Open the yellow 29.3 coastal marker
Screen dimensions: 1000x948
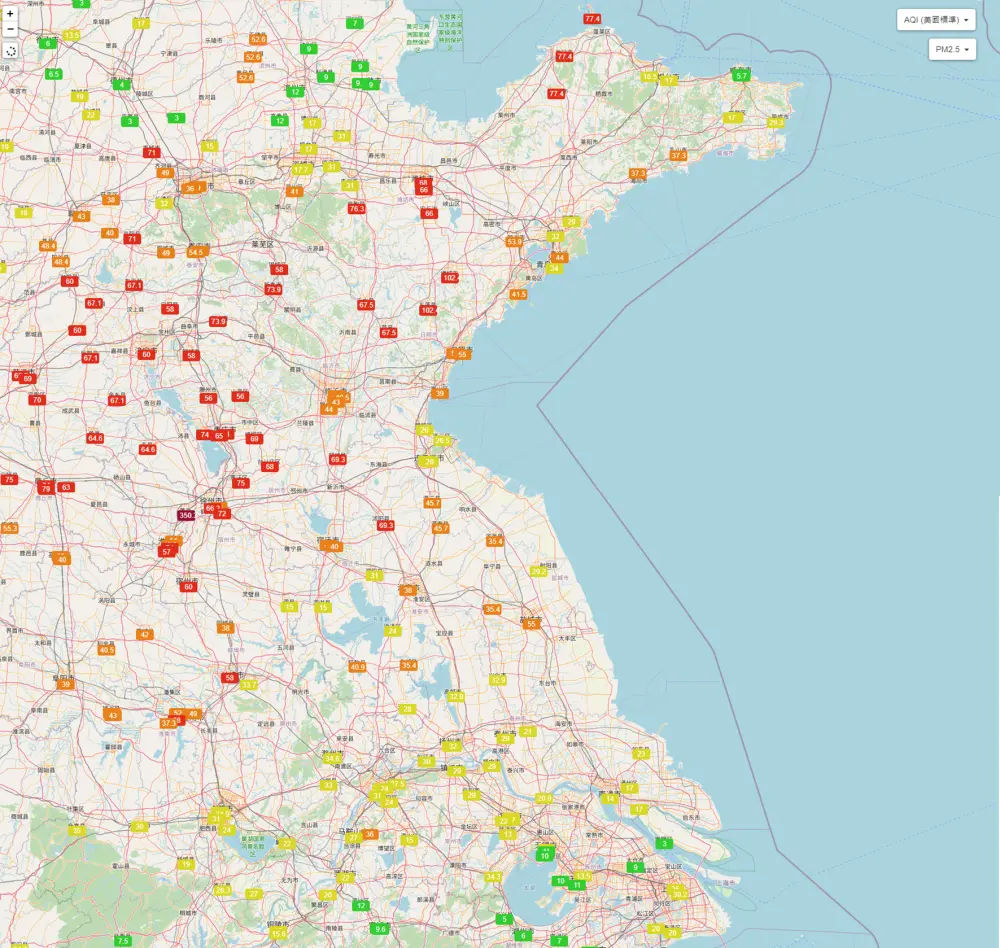(776, 122)
